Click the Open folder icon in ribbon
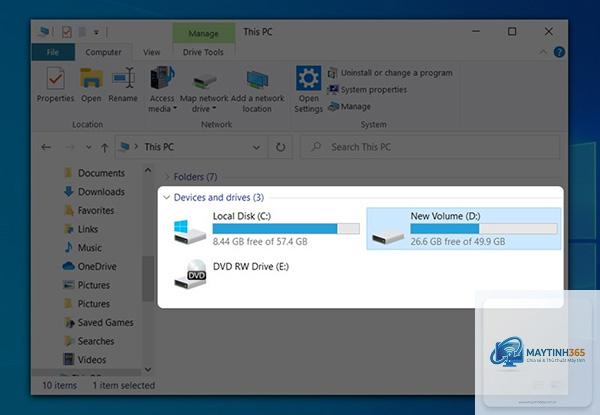 click(x=91, y=78)
